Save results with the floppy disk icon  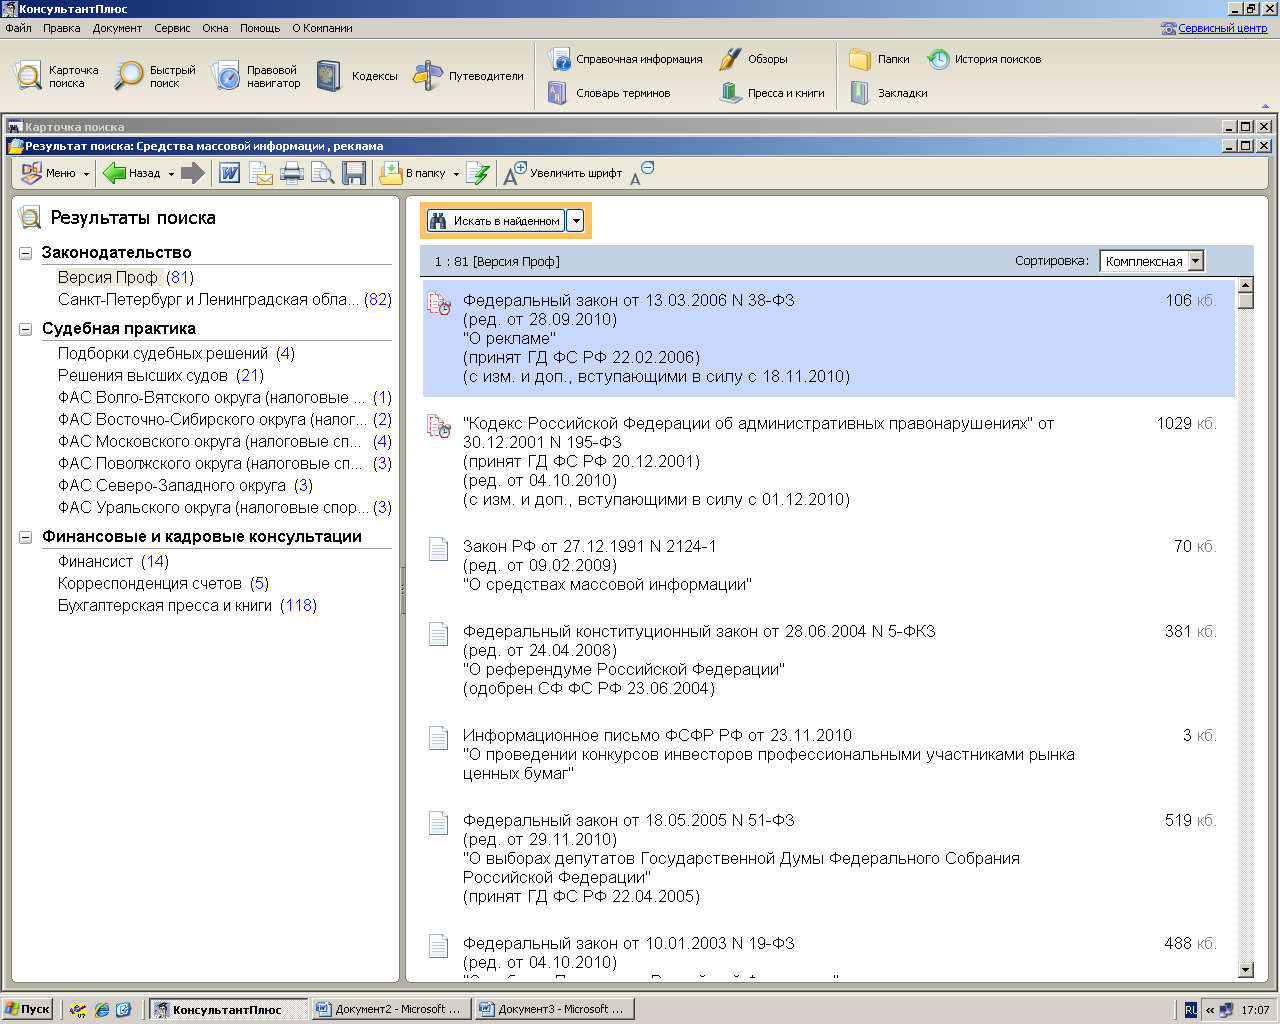[x=354, y=173]
